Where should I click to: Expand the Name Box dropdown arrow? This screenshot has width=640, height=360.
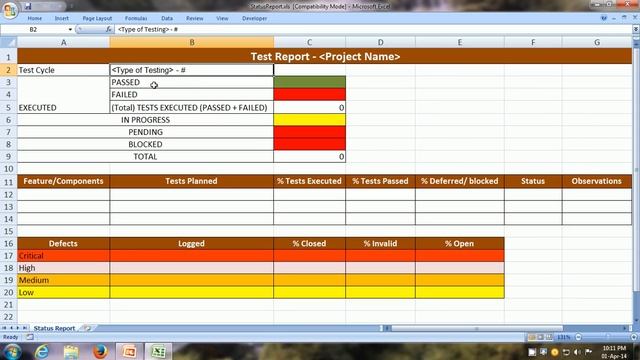click(70, 30)
